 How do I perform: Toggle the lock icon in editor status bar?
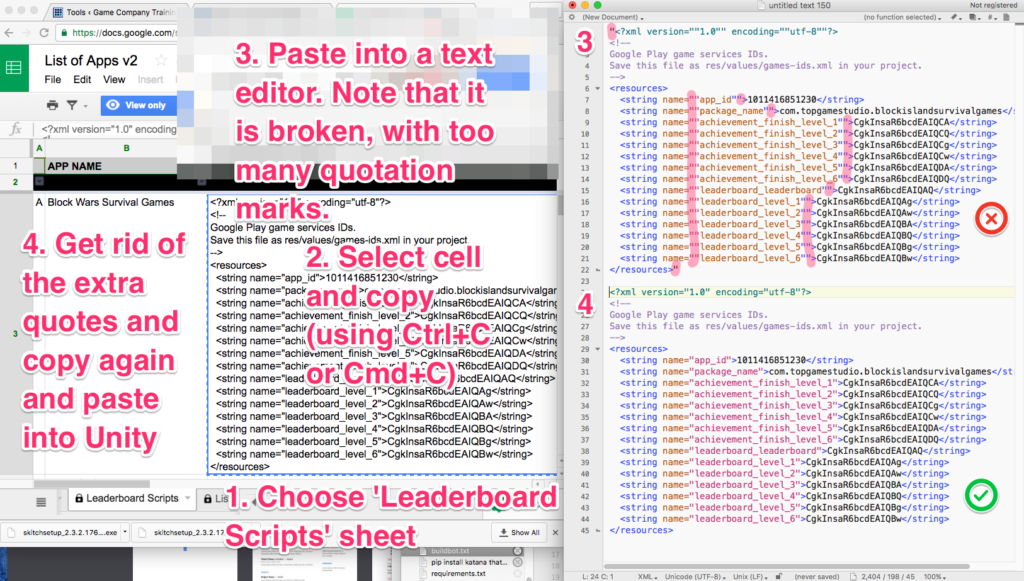pos(779,576)
